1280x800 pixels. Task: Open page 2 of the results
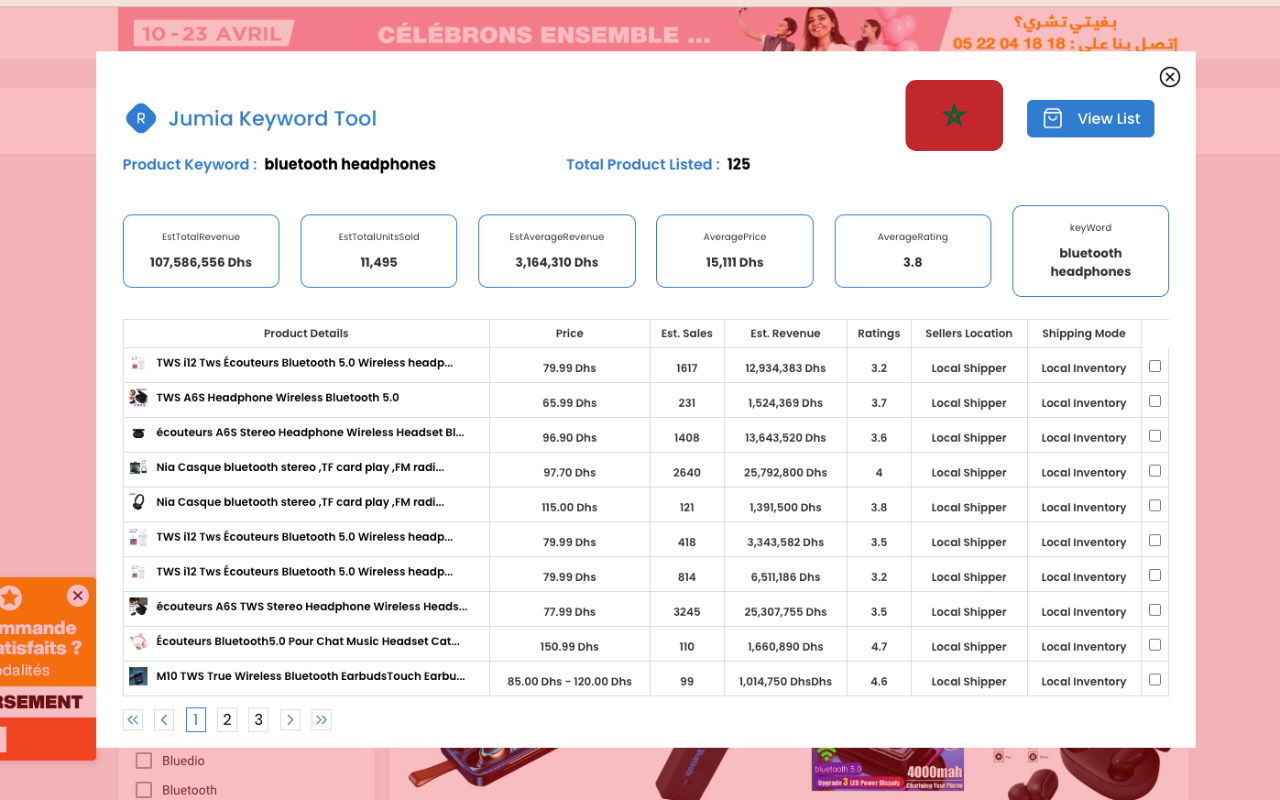pyautogui.click(x=226, y=719)
